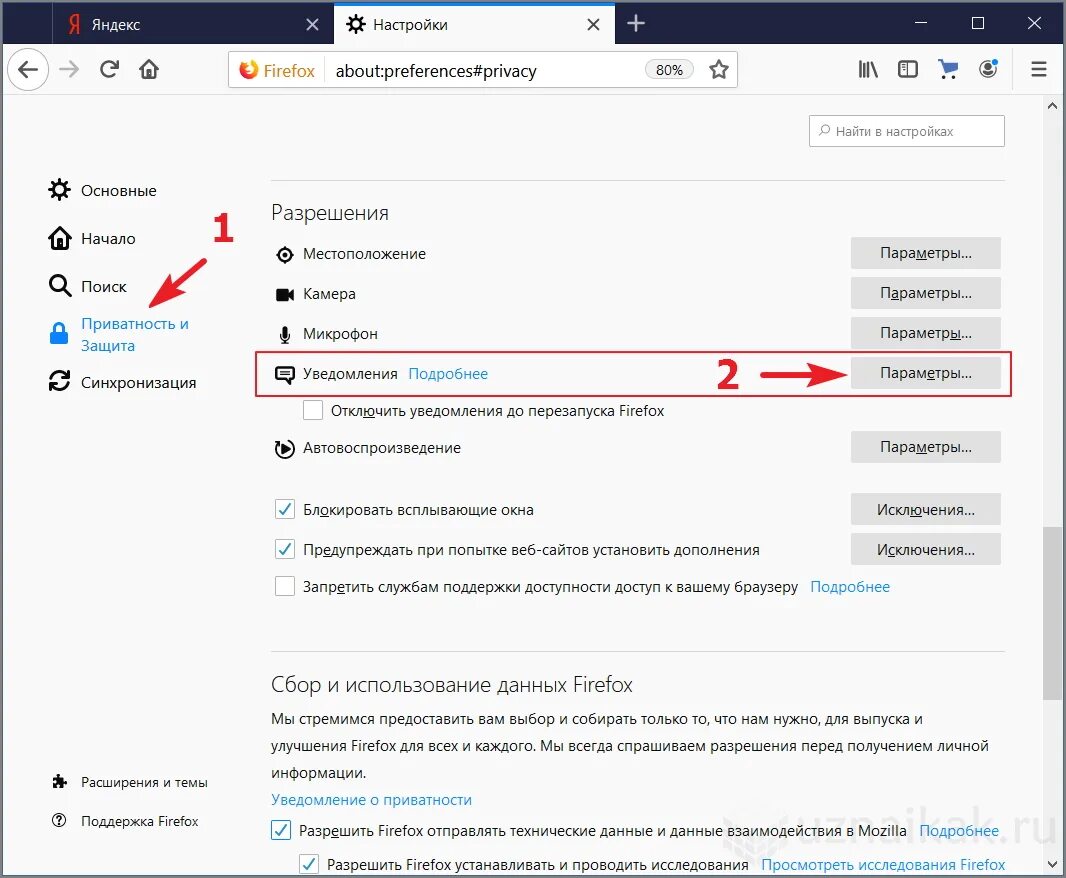Open Уведомление о приватности link
Viewport: 1066px width, 878px height.
tap(371, 800)
